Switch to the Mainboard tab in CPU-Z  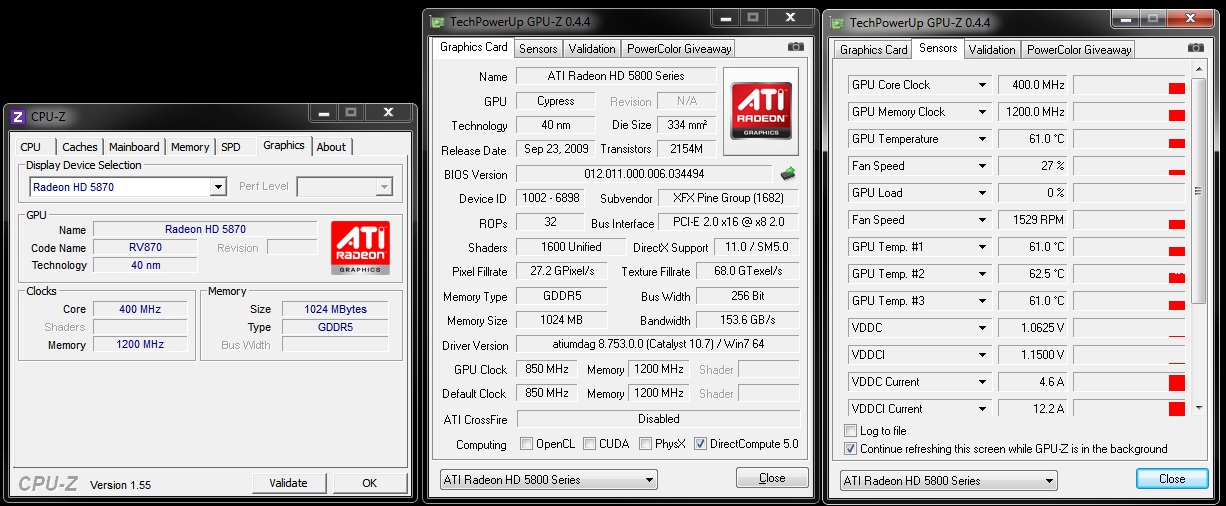click(134, 147)
